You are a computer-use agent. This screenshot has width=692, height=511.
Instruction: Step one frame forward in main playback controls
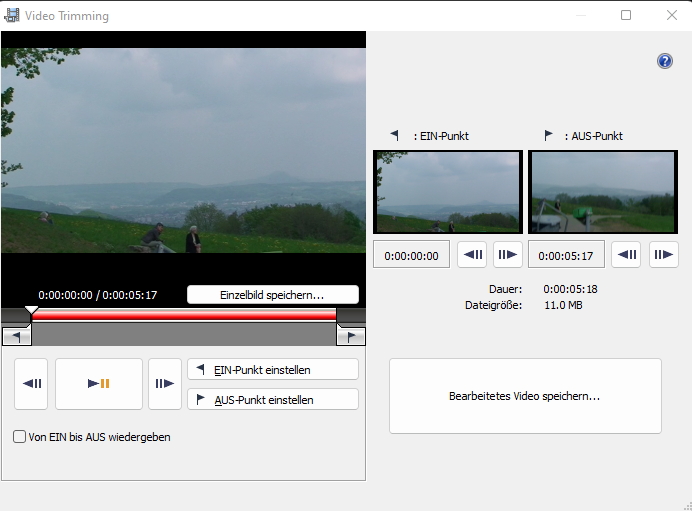pyautogui.click(x=165, y=384)
